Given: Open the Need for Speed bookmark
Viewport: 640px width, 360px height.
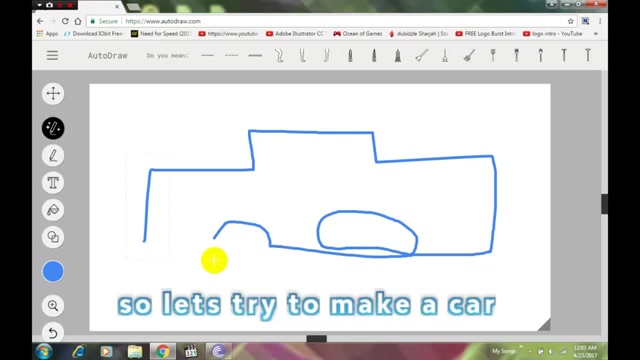Looking at the screenshot, I should [161, 34].
